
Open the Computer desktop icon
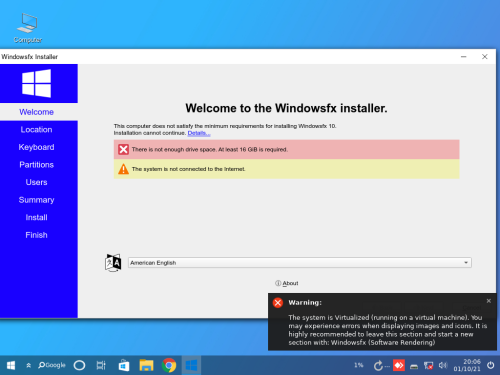(x=28, y=28)
